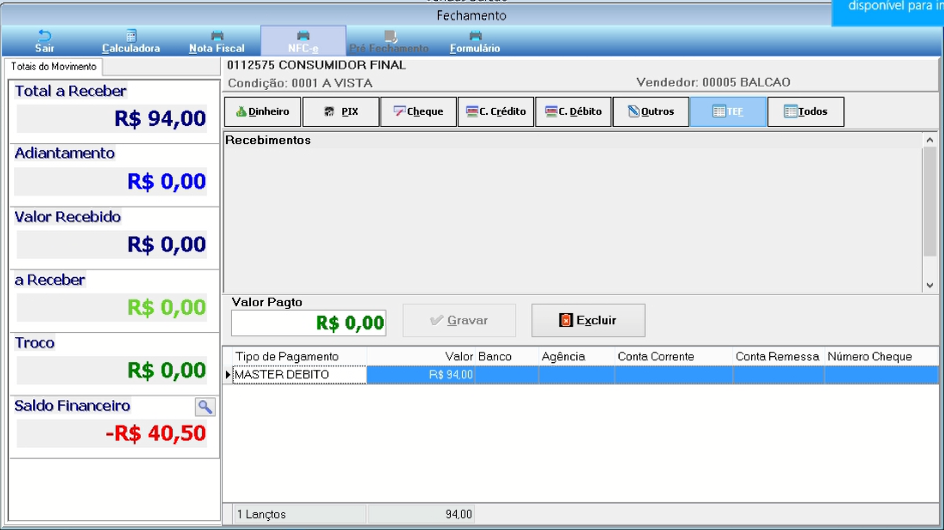The image size is (944, 530).
Task: Click the Total a Receber R$ 94,00 value
Action: (160, 119)
